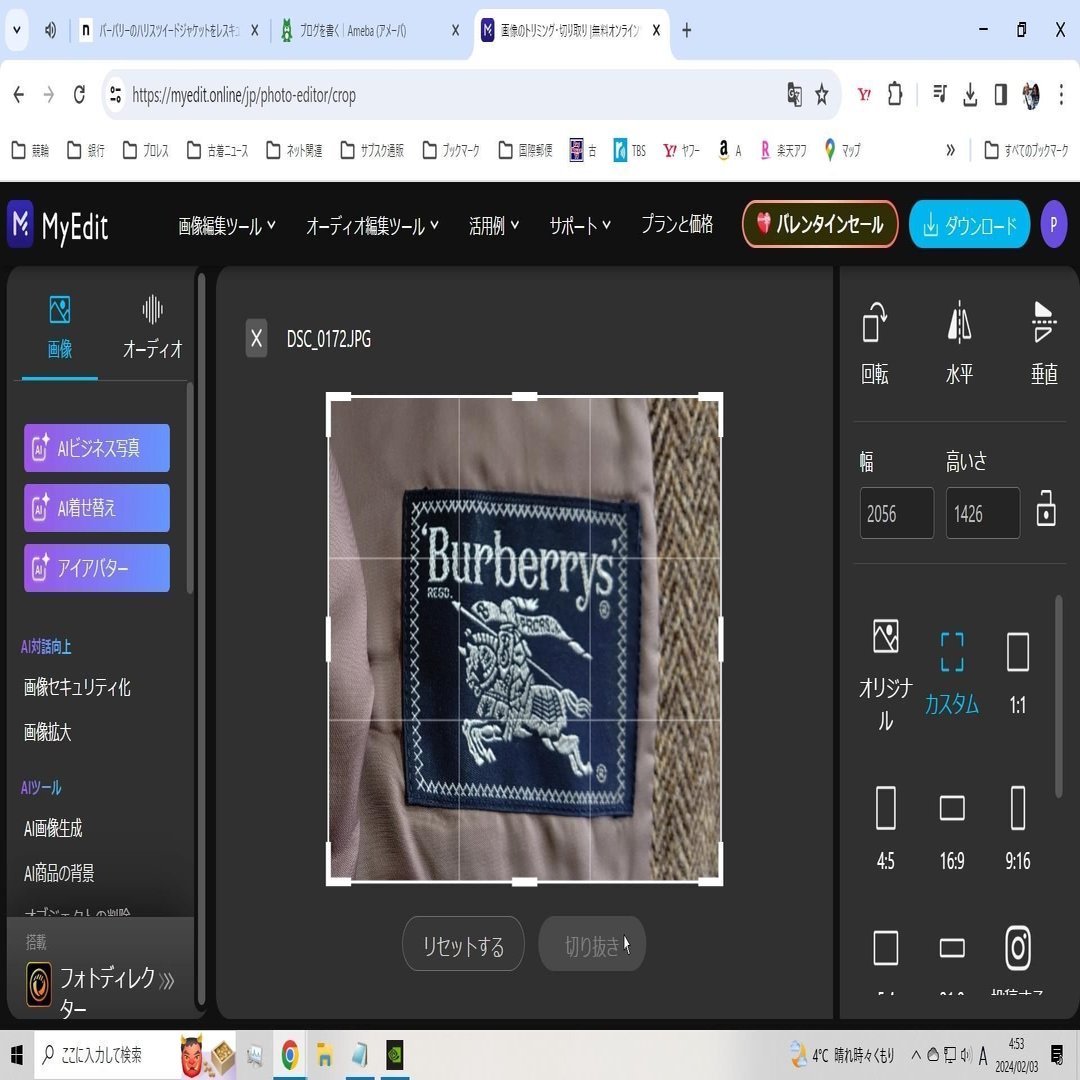The height and width of the screenshot is (1080, 1080).
Task: Click the リセットする button
Action: tap(463, 944)
